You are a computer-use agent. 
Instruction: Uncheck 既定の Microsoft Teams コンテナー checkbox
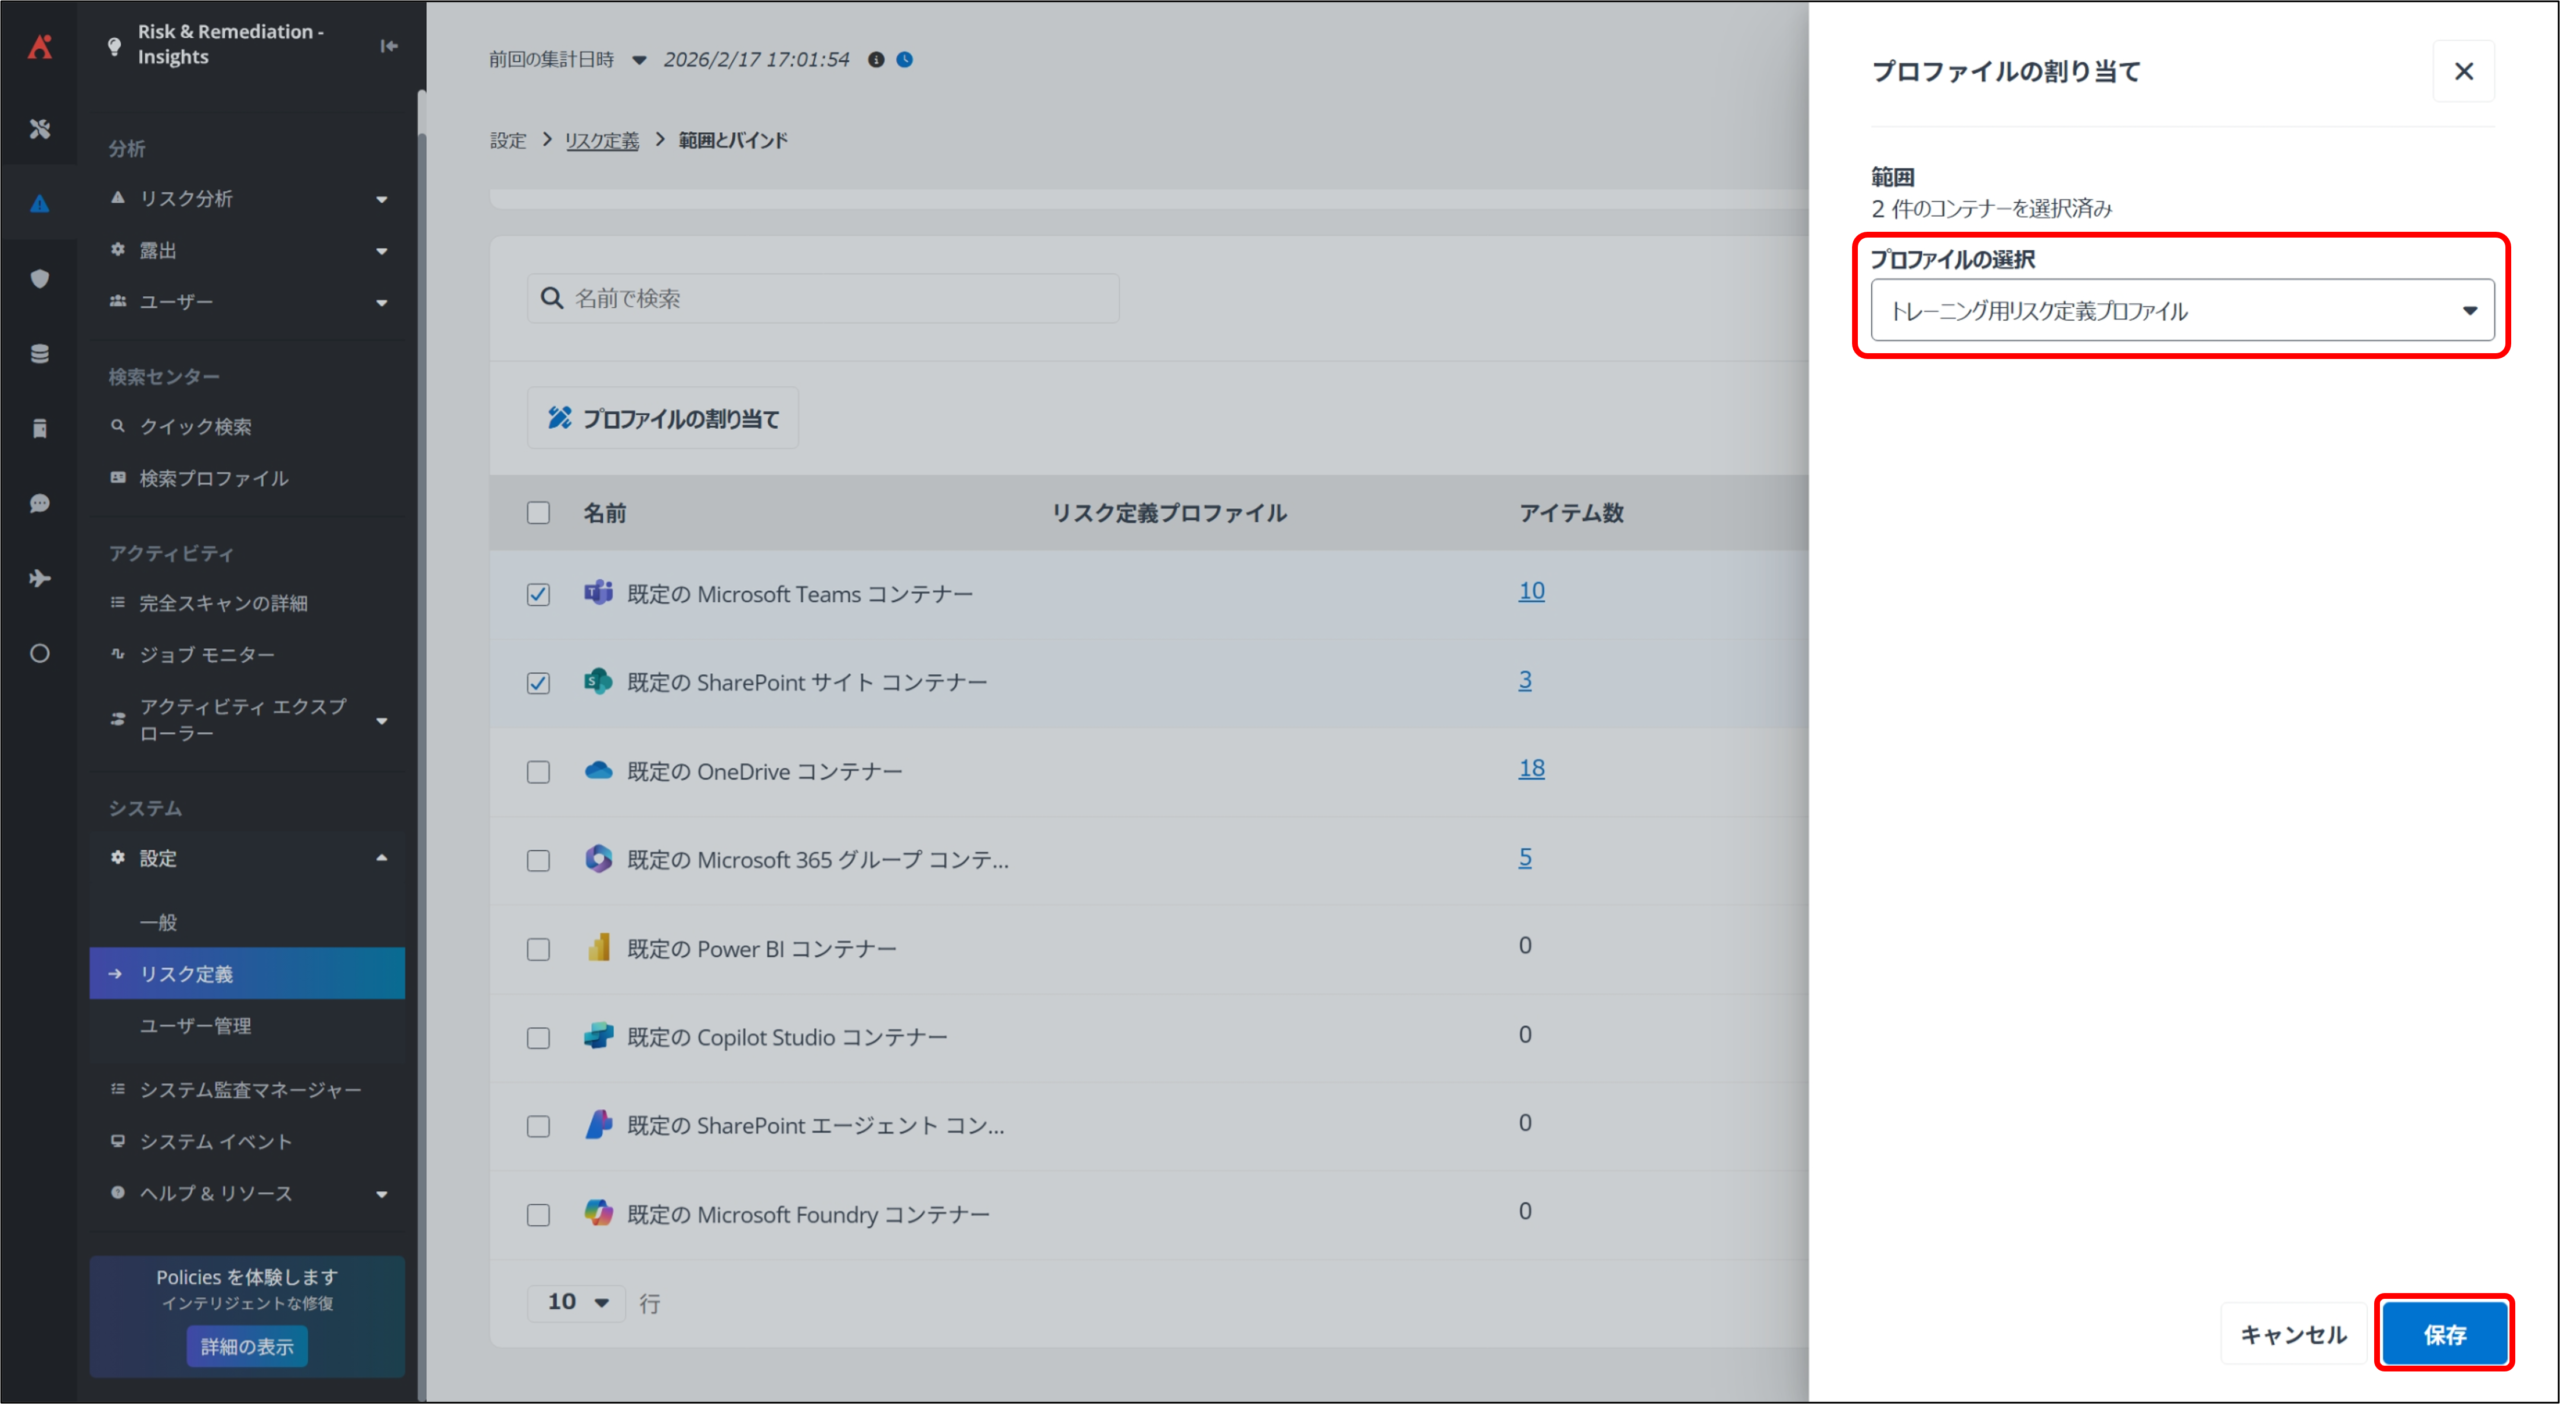click(538, 595)
